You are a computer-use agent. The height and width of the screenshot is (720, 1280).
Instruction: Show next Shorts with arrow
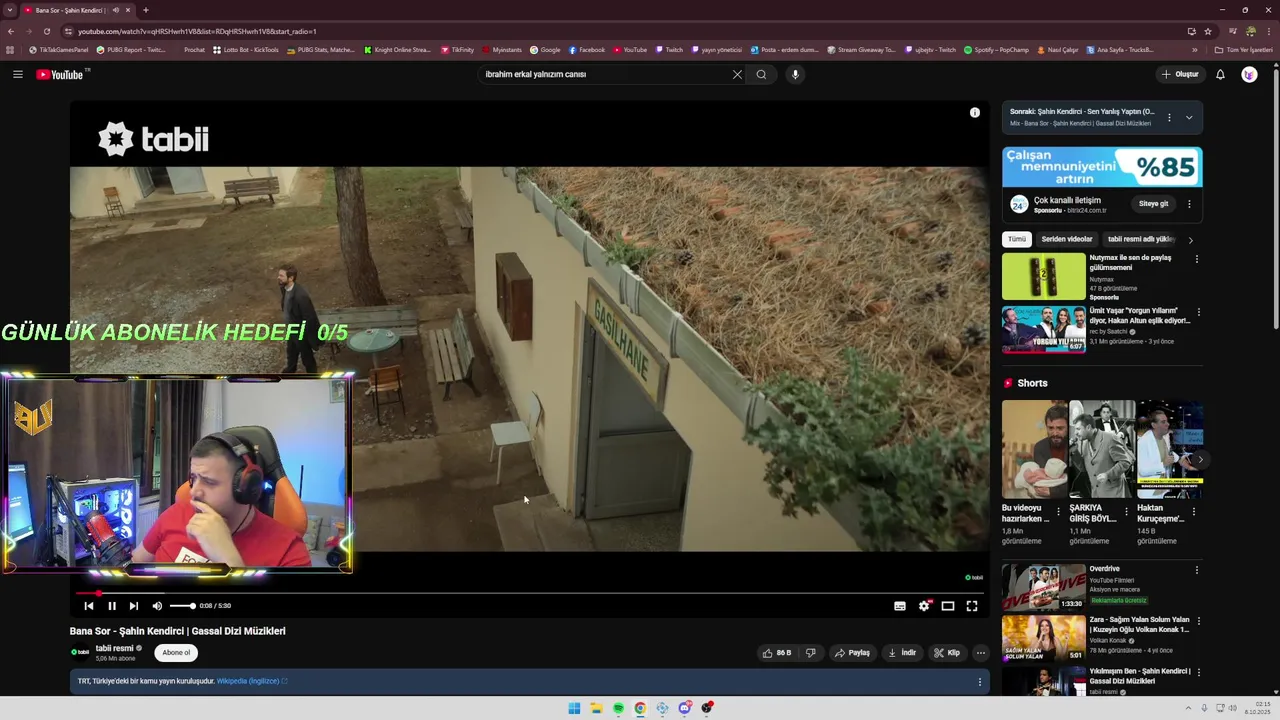pyautogui.click(x=1200, y=459)
